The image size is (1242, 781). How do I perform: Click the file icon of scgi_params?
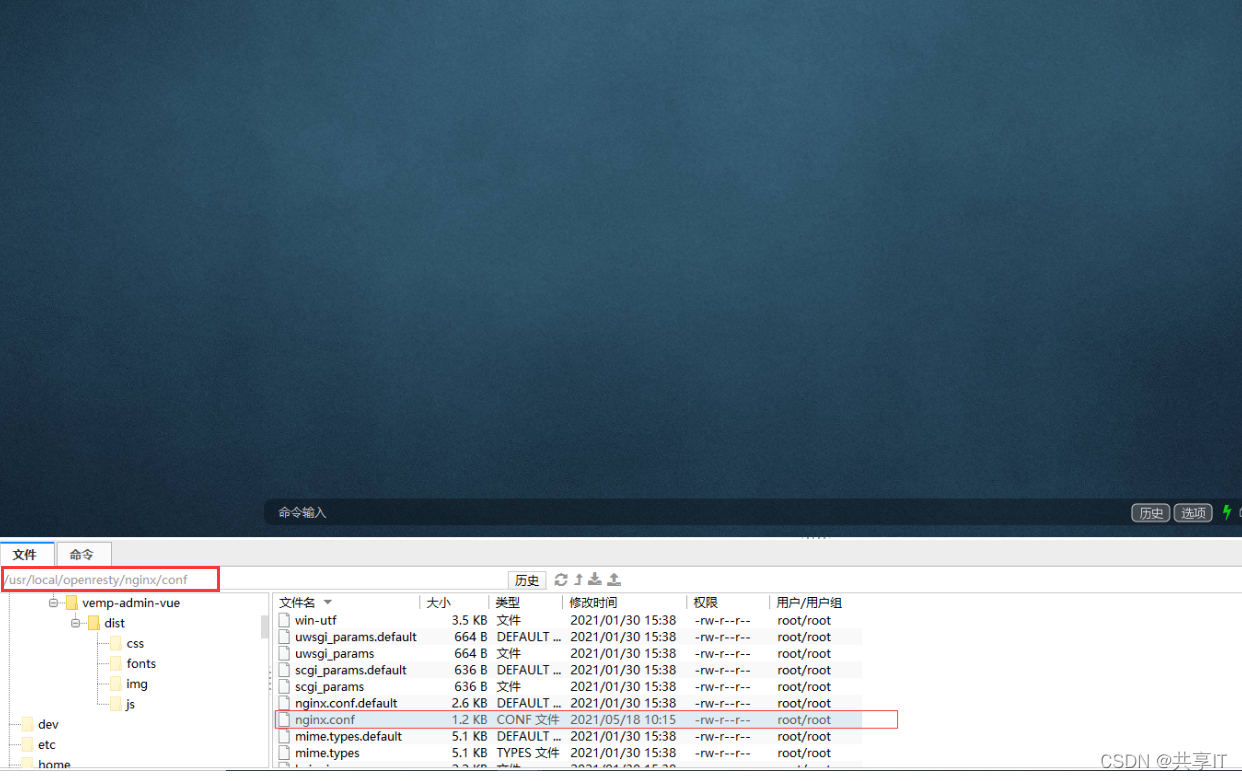click(x=285, y=687)
